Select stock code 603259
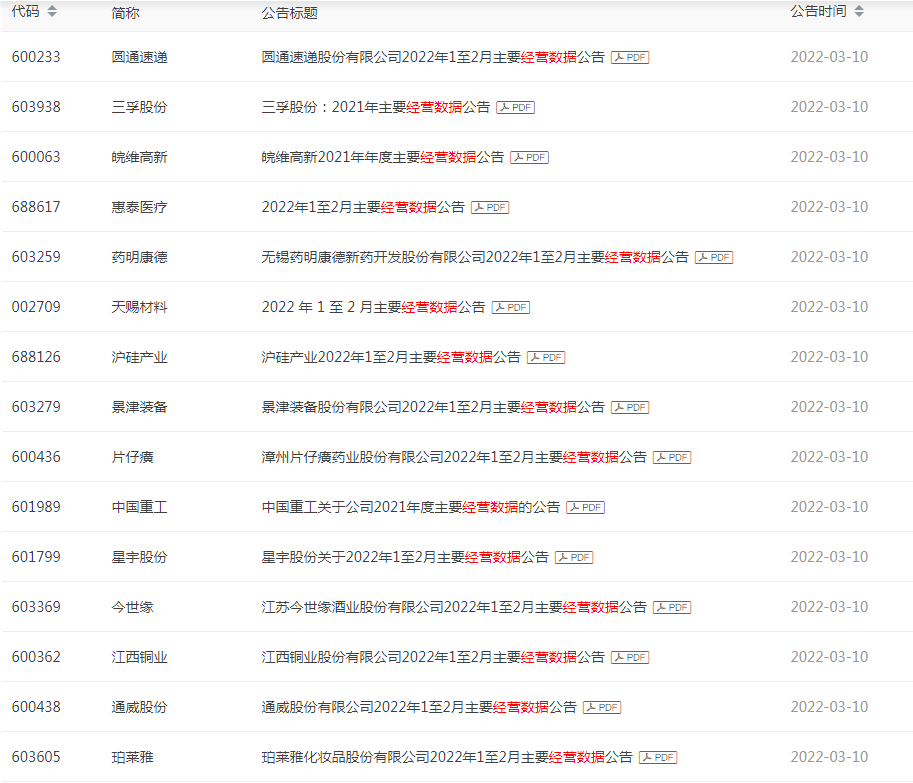 point(36,257)
